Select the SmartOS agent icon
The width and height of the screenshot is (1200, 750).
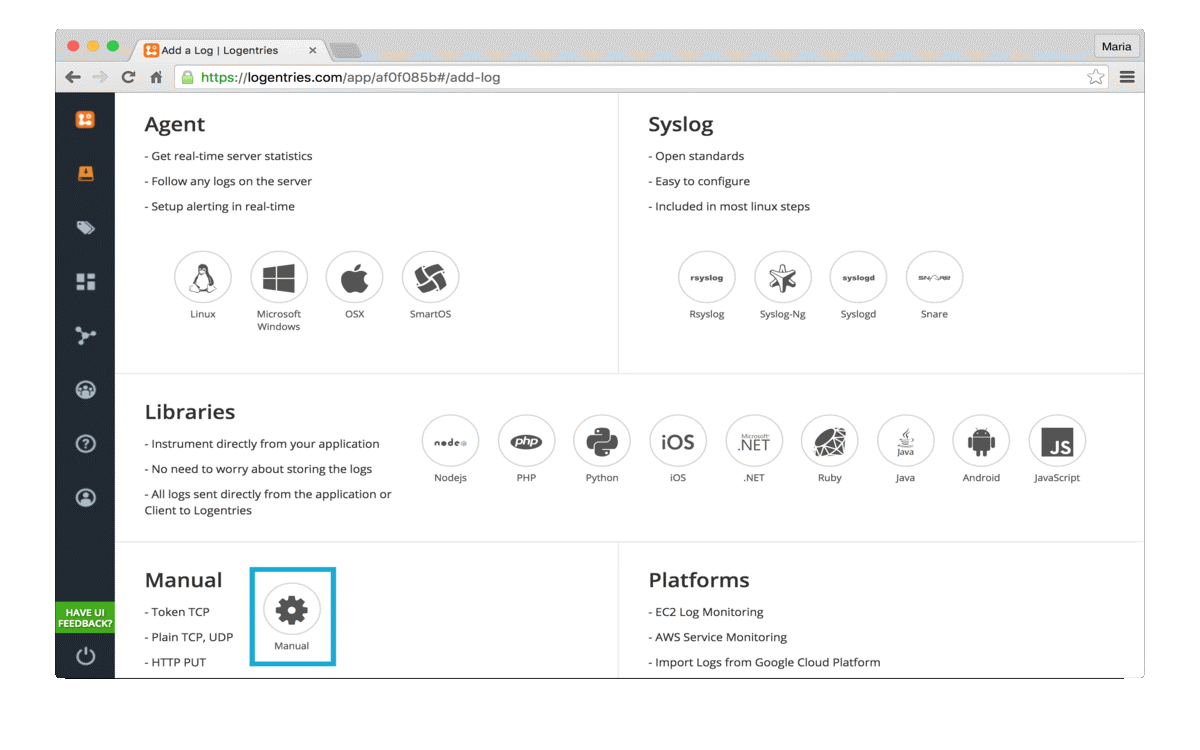coord(431,278)
